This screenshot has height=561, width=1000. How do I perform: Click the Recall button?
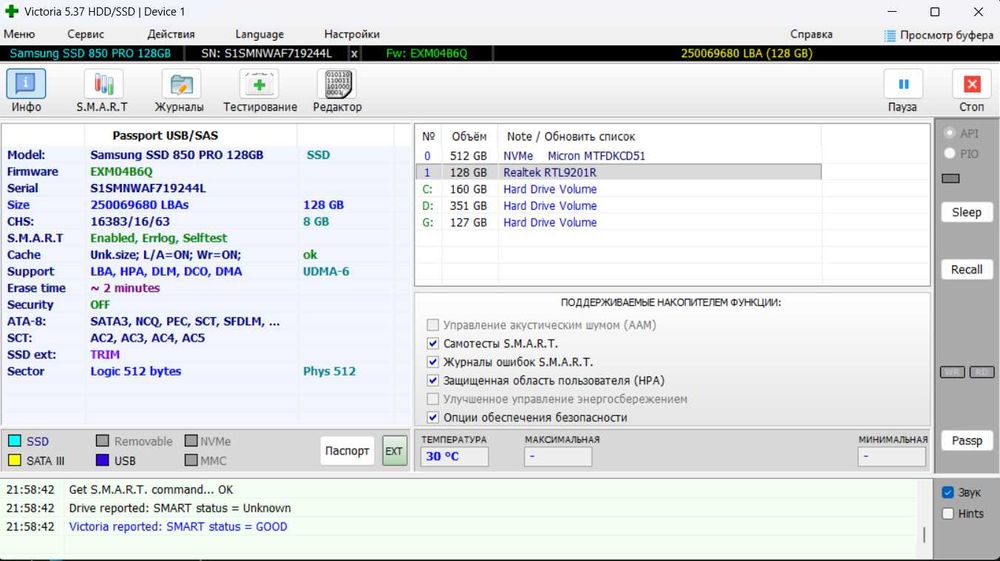[966, 269]
